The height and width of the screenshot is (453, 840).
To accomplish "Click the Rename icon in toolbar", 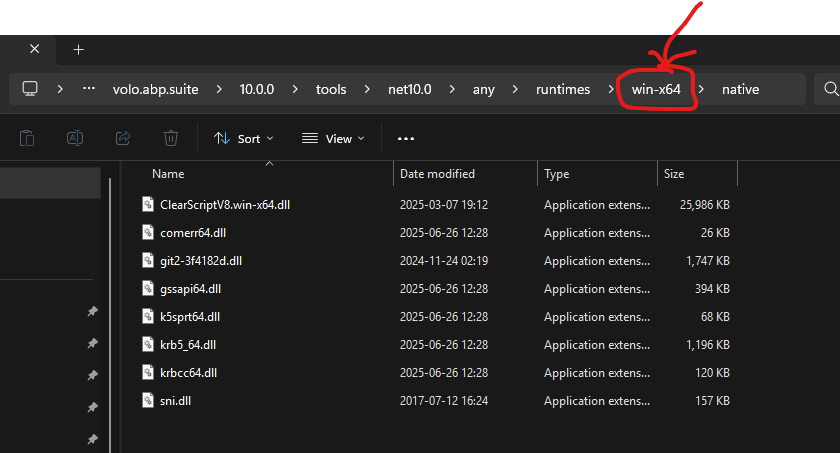I will point(75,139).
